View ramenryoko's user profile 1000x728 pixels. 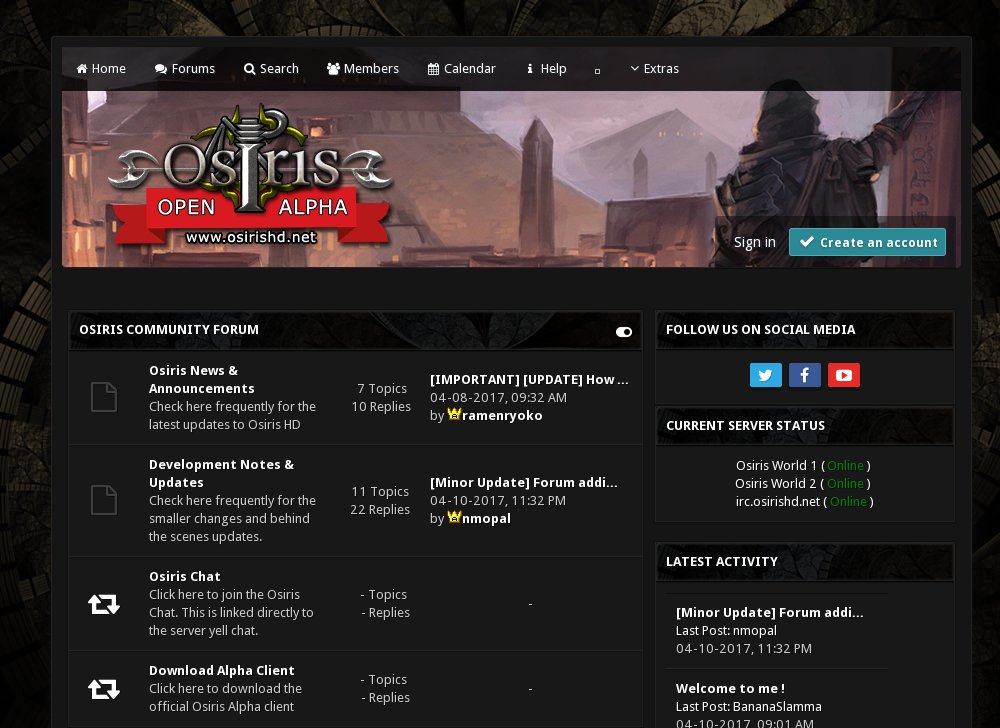pyautogui.click(x=502, y=415)
